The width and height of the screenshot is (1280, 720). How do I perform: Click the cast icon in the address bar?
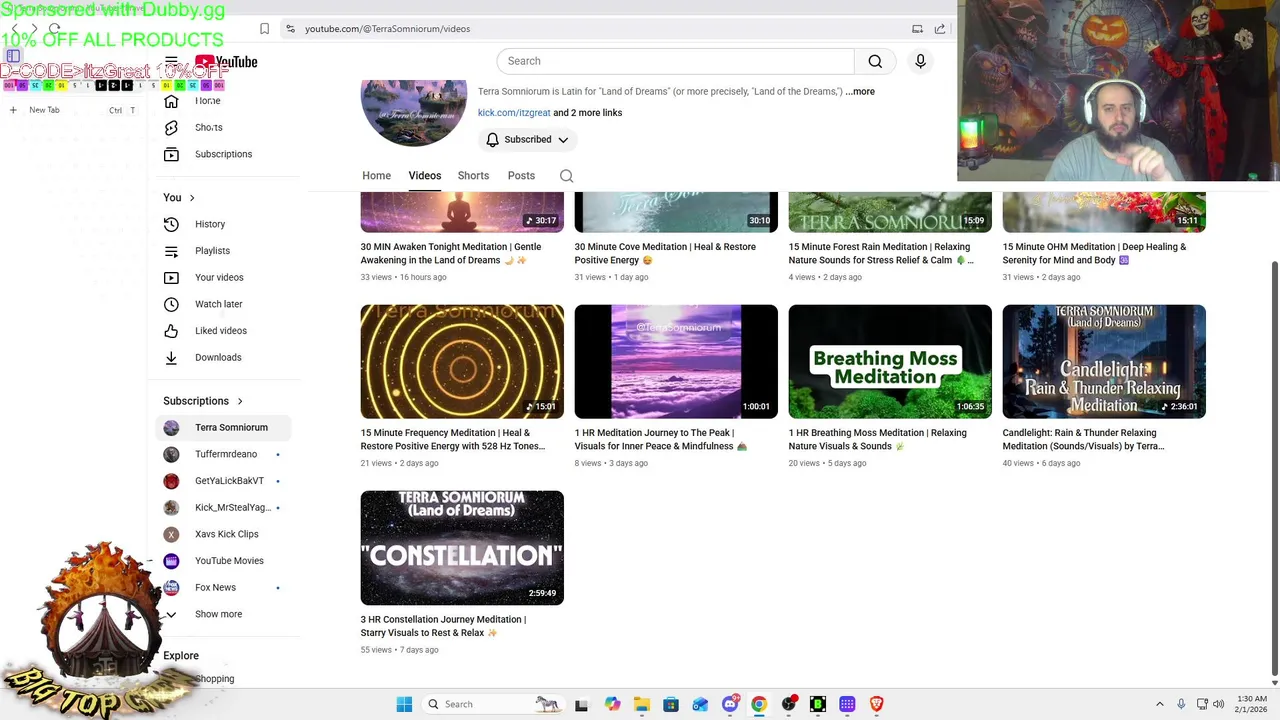click(917, 29)
